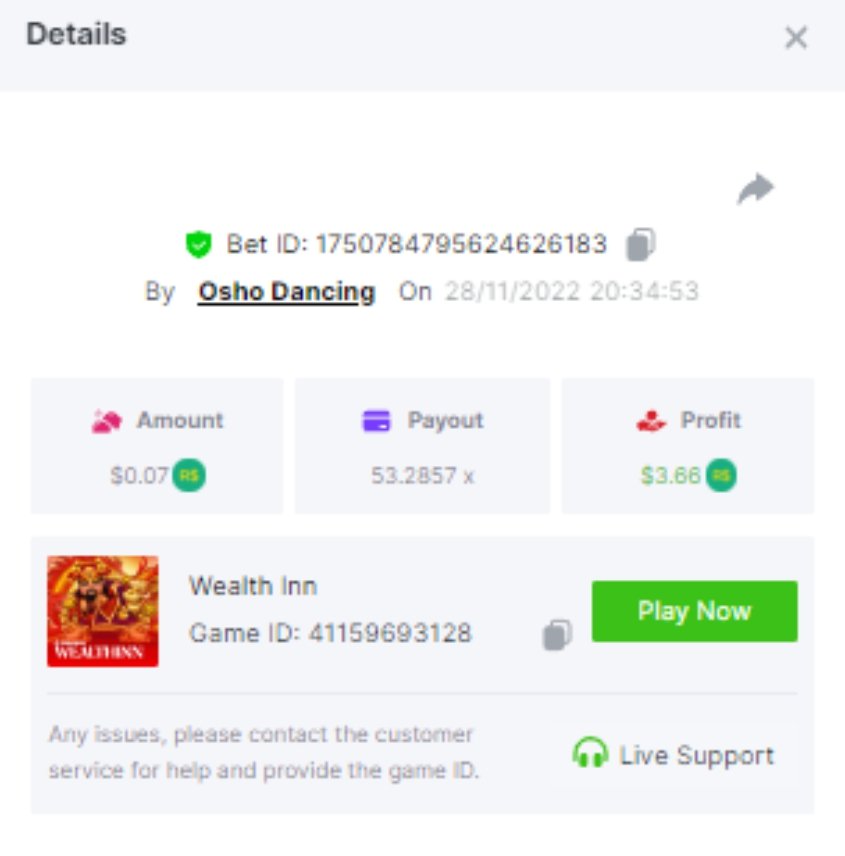Close the Details dialog

(x=796, y=38)
